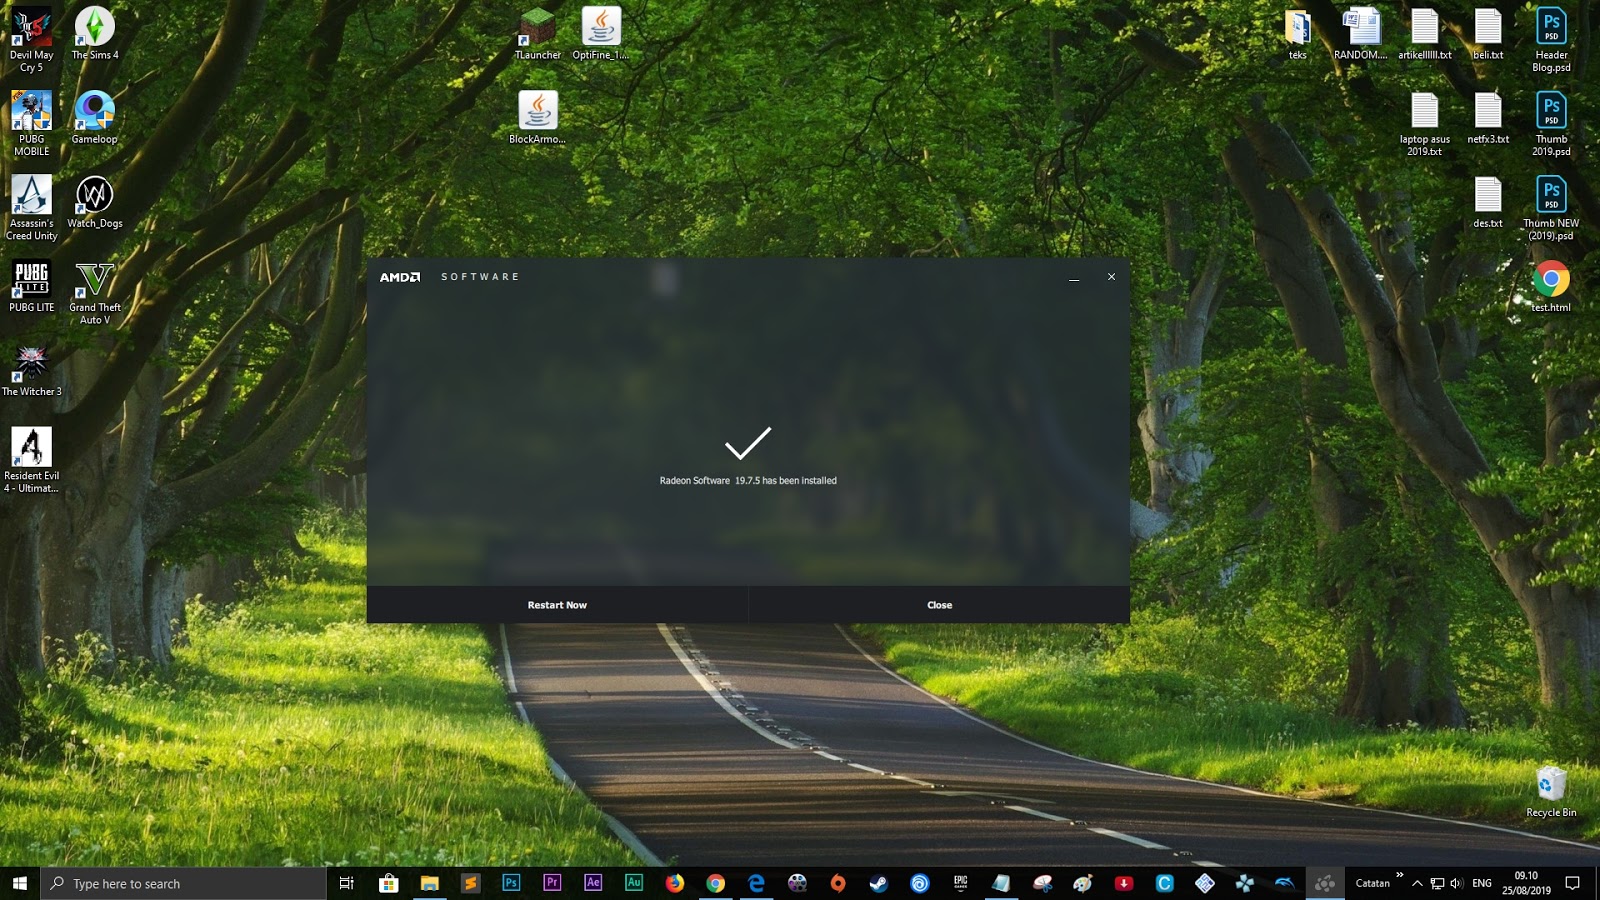Select The Sims 4 desktop icon
Screen dimensions: 1600x900
pos(95,34)
